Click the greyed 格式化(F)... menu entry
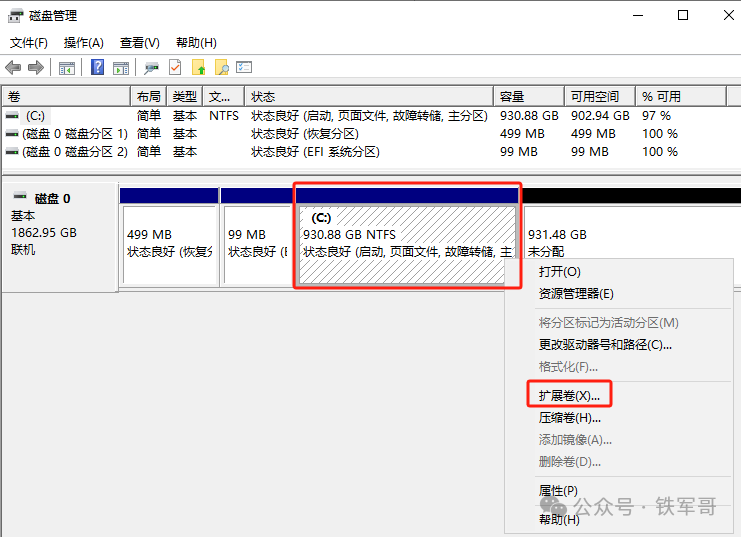 tap(568, 367)
